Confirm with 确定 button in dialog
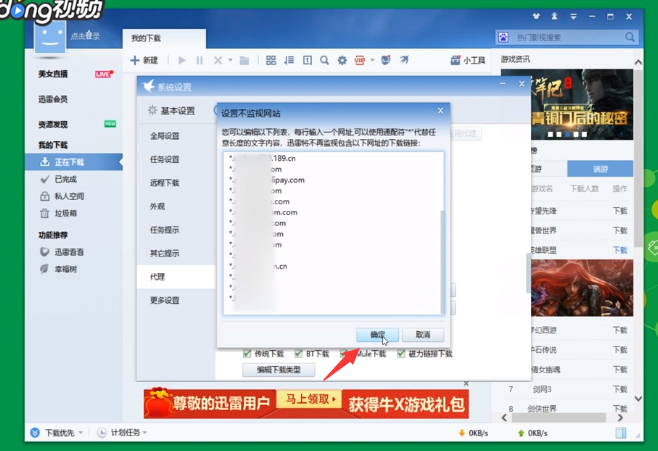The image size is (658, 451). point(377,334)
